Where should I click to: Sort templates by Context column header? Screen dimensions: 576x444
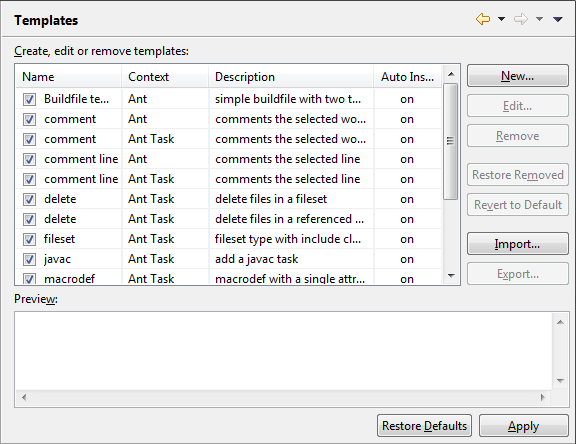click(x=165, y=77)
